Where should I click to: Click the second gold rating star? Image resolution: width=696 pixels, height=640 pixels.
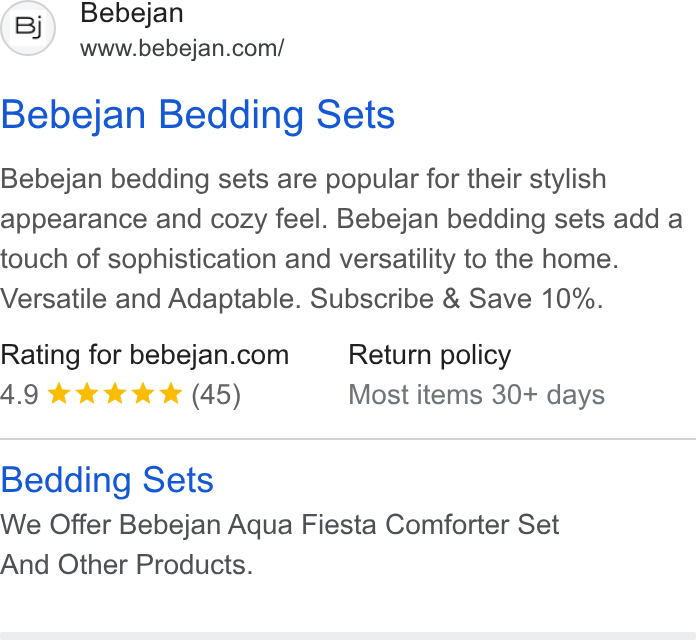(87, 394)
